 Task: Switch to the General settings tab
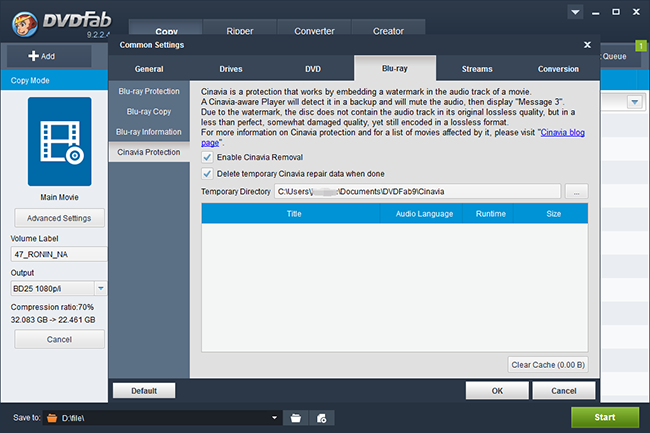[149, 69]
